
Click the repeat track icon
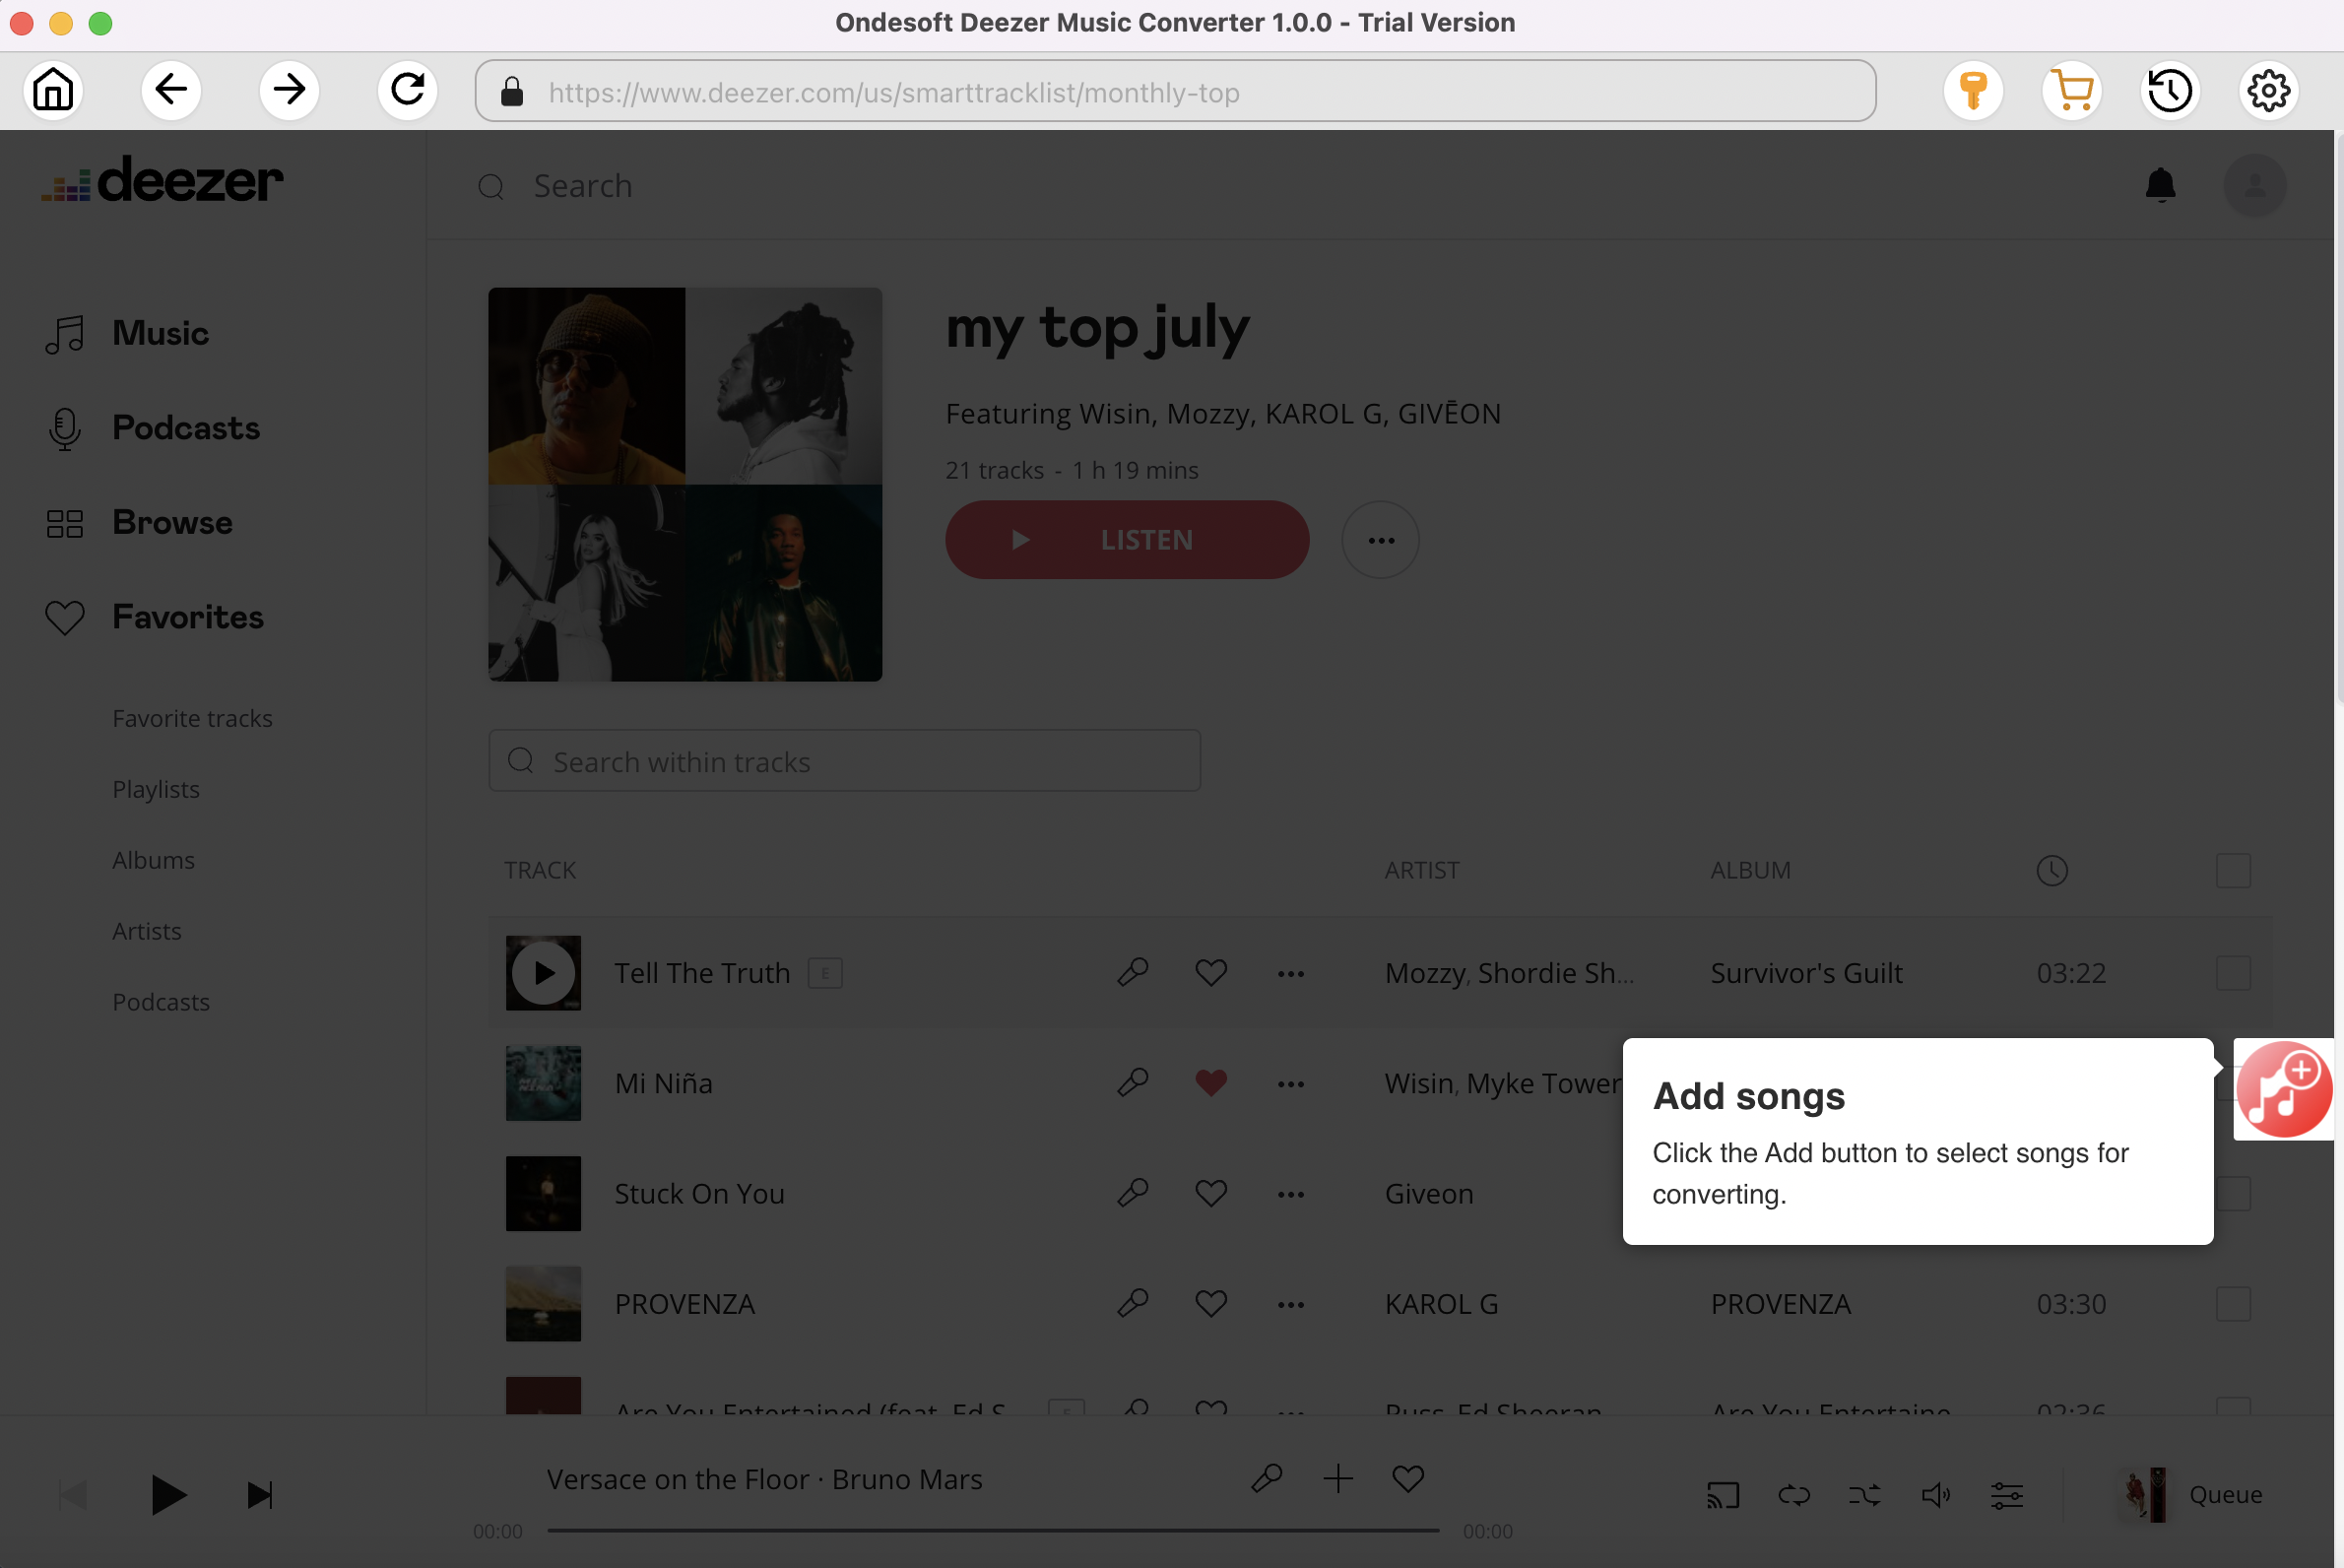click(1793, 1494)
